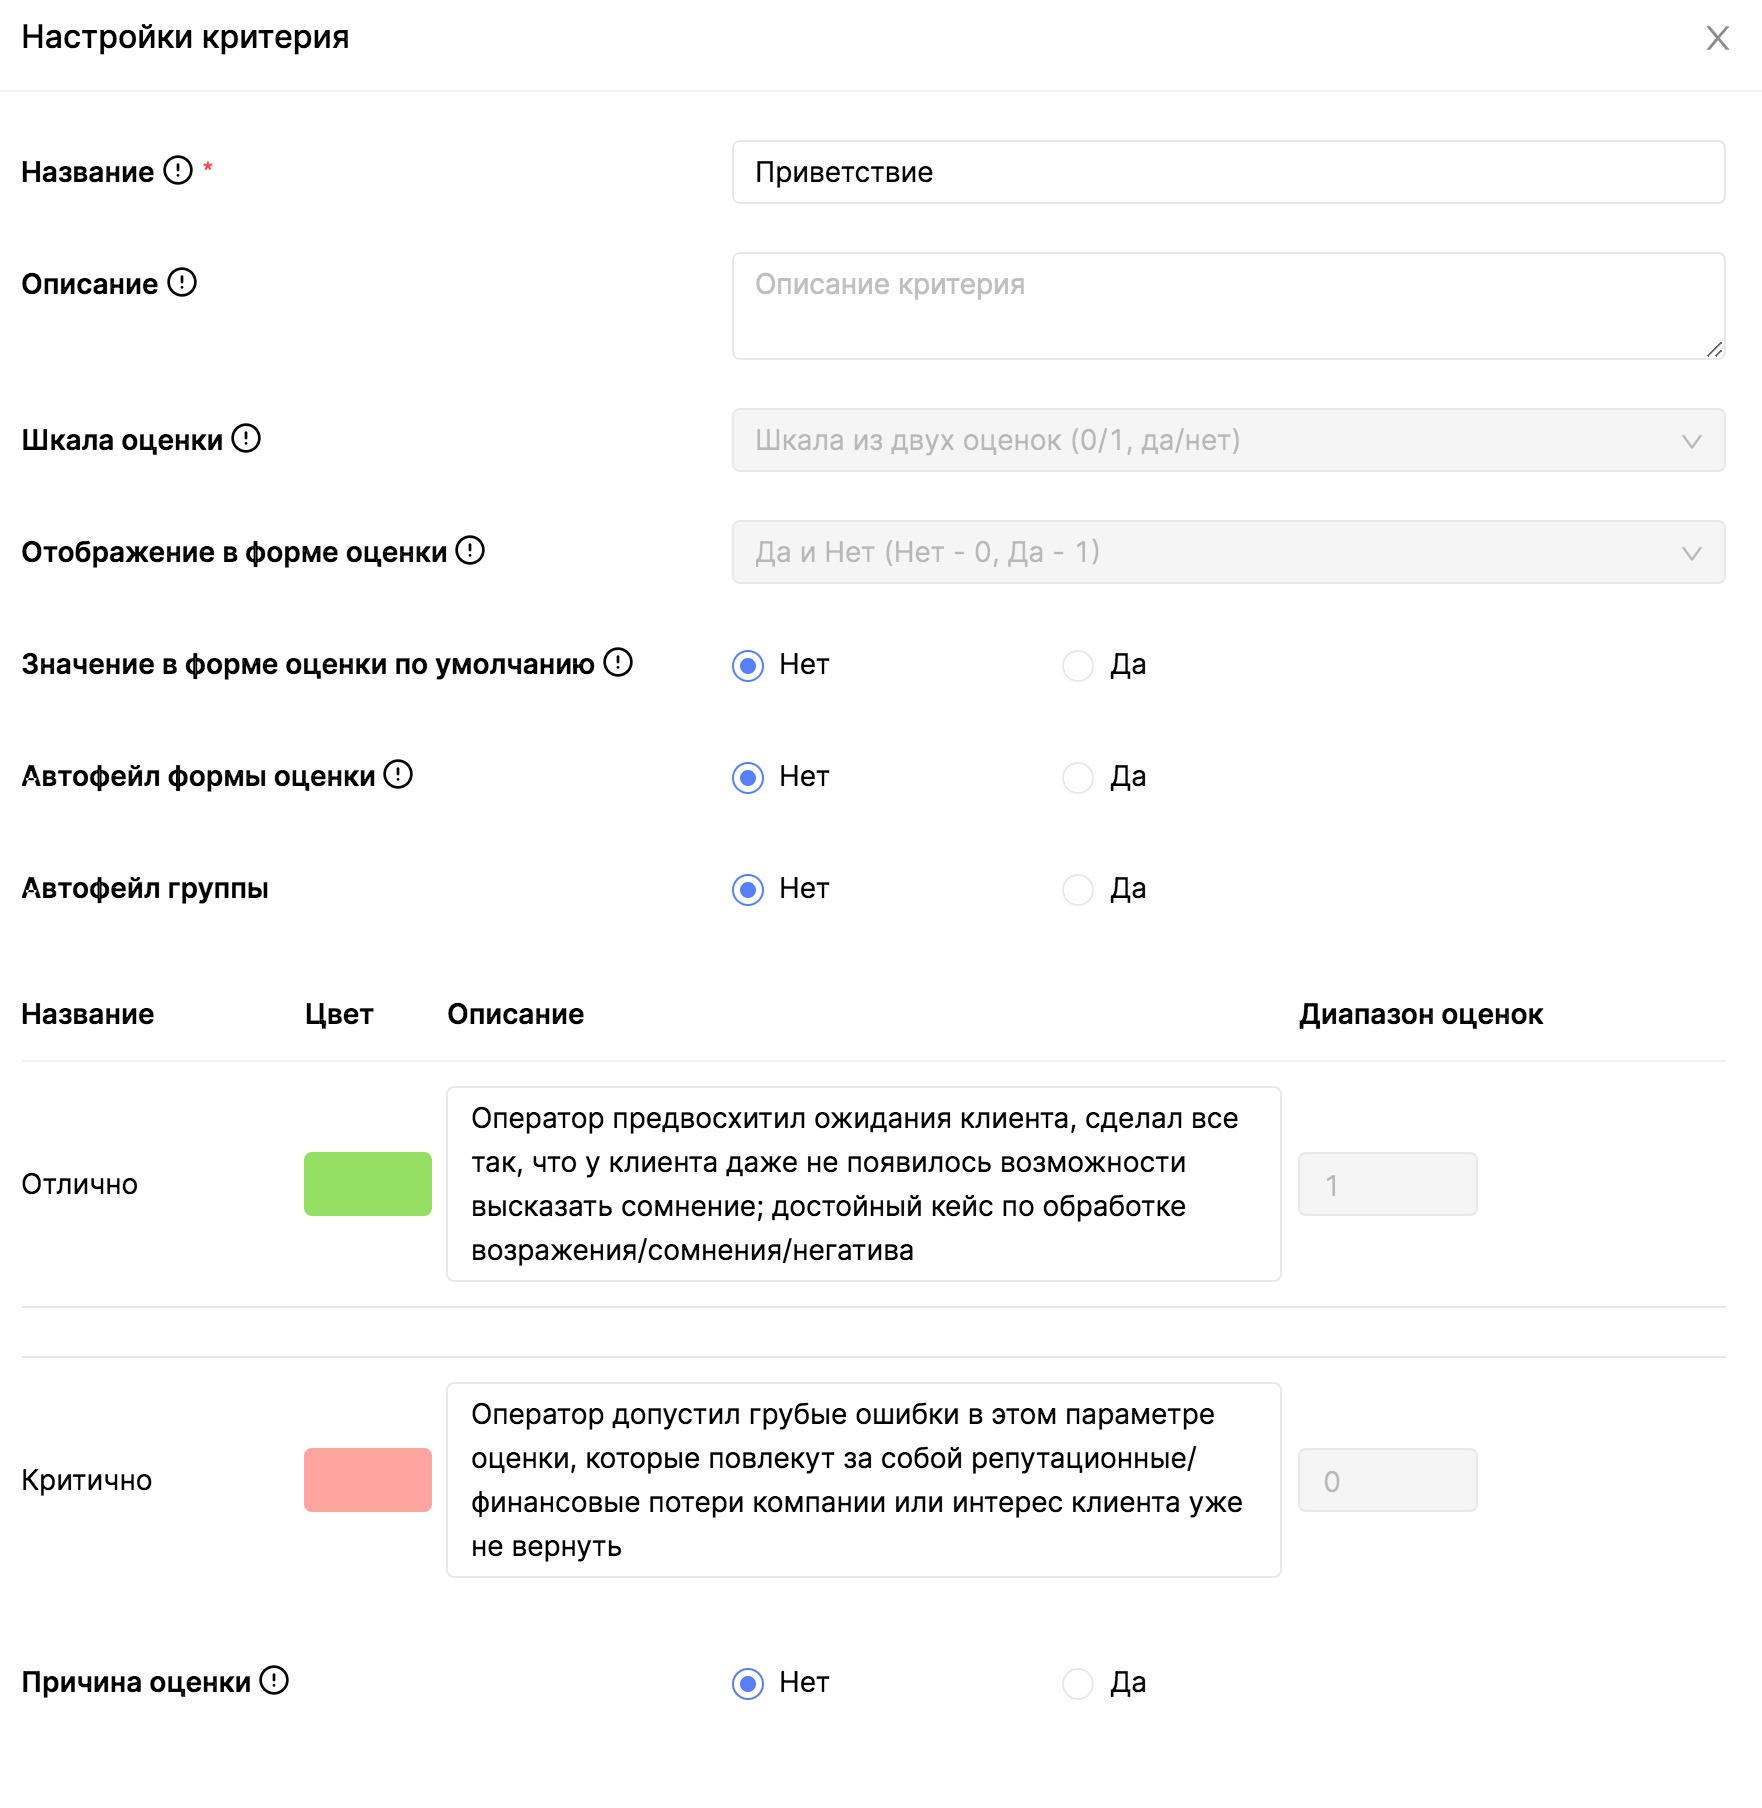The image size is (1762, 1808).
Task: Select Да for Значение в форме оценки по умолчанию
Action: click(x=1078, y=665)
